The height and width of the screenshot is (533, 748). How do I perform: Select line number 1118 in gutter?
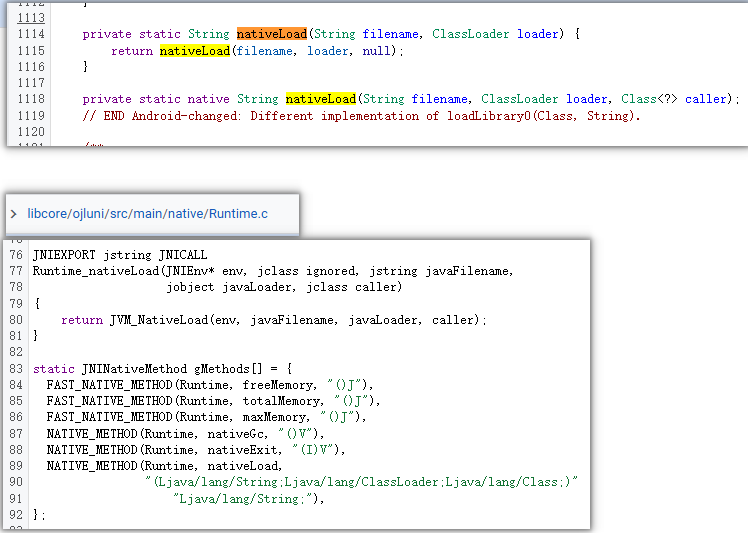tap(31, 99)
